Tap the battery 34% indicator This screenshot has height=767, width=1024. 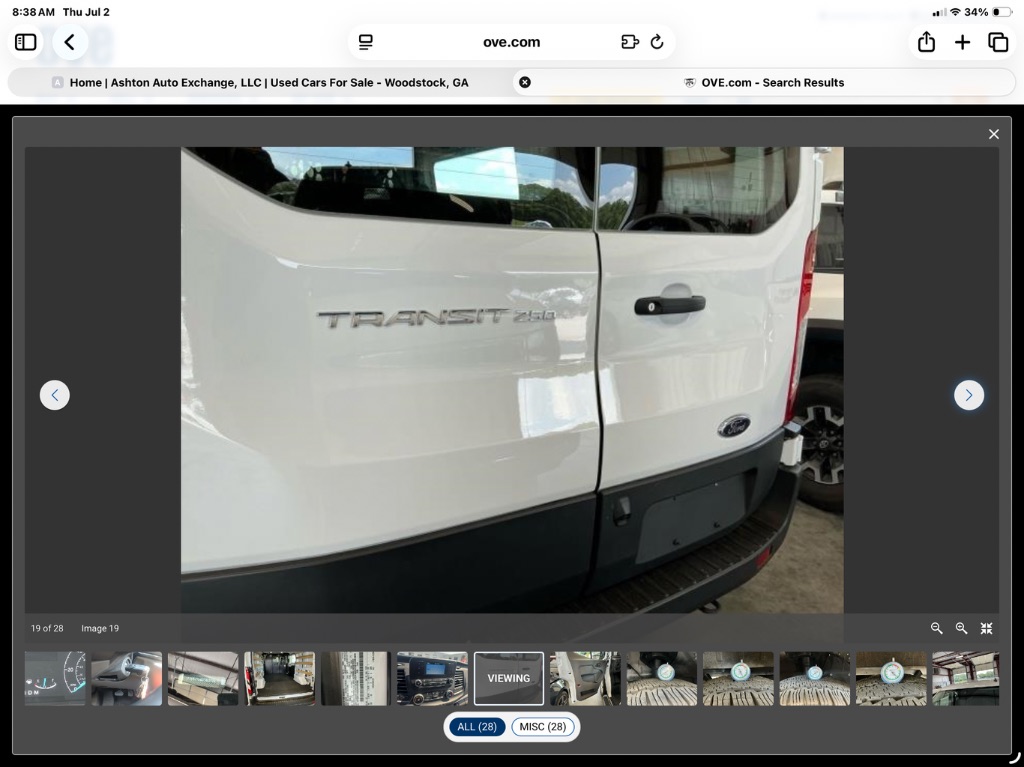(x=988, y=12)
